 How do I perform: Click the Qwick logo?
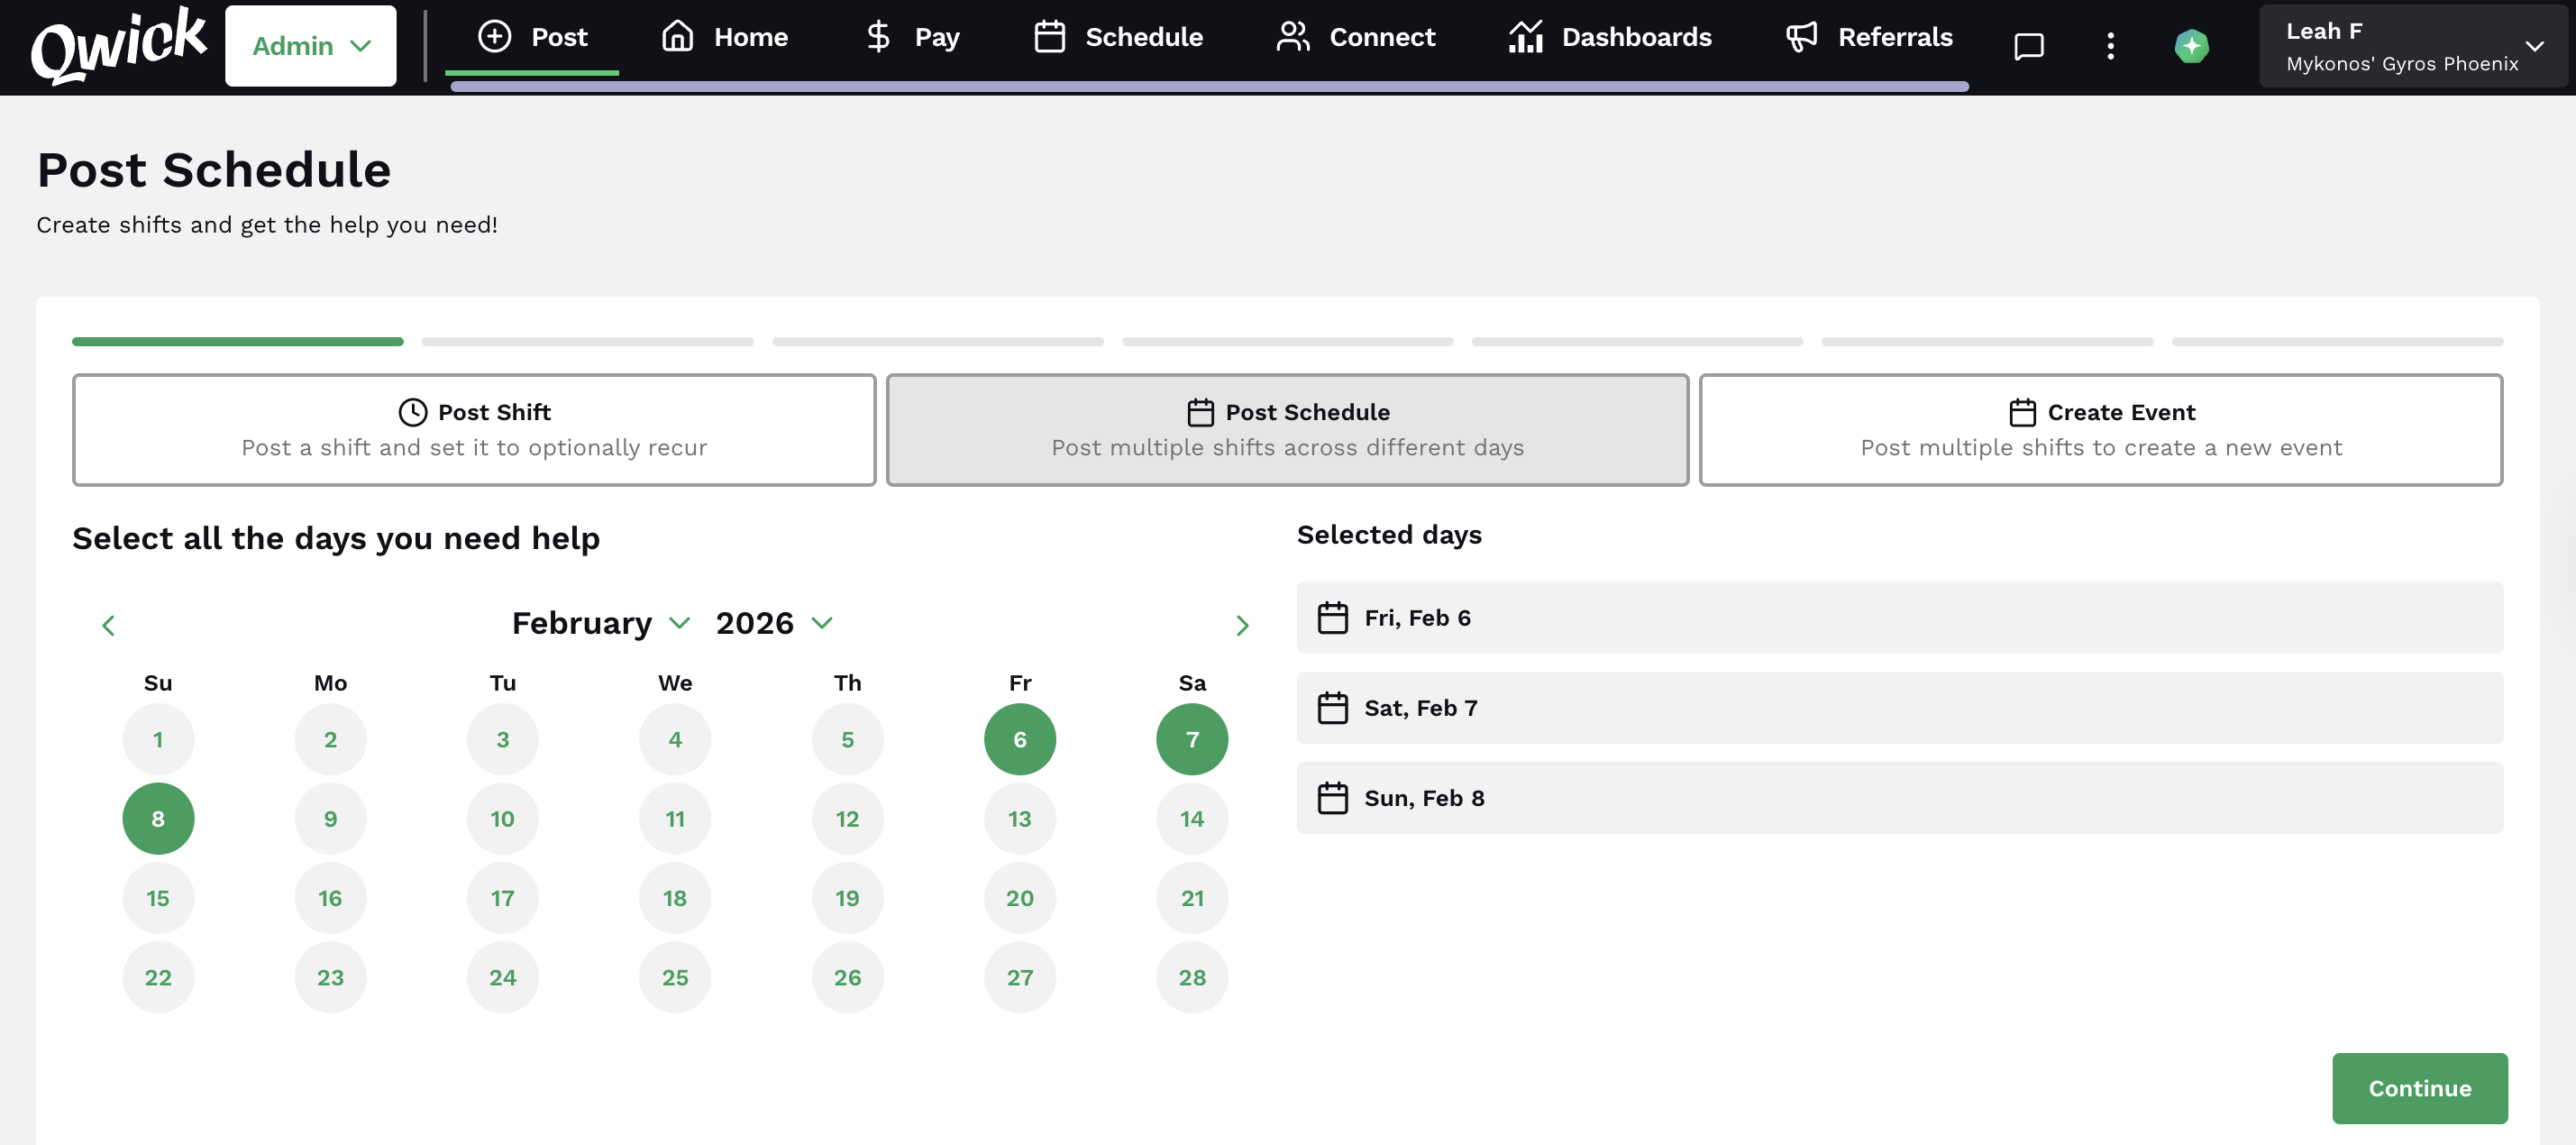click(118, 45)
